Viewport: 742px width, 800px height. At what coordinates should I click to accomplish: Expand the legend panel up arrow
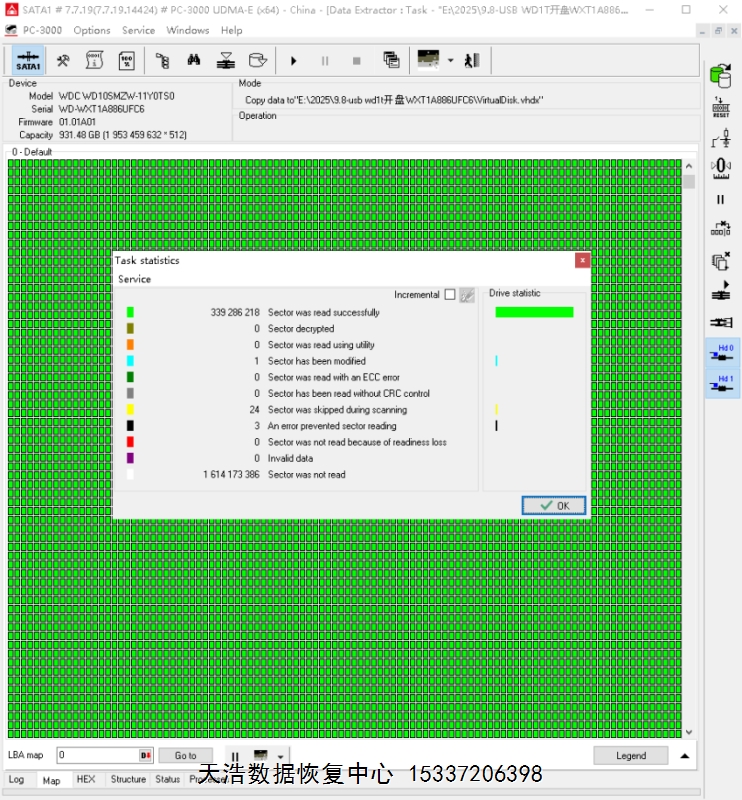coord(685,756)
